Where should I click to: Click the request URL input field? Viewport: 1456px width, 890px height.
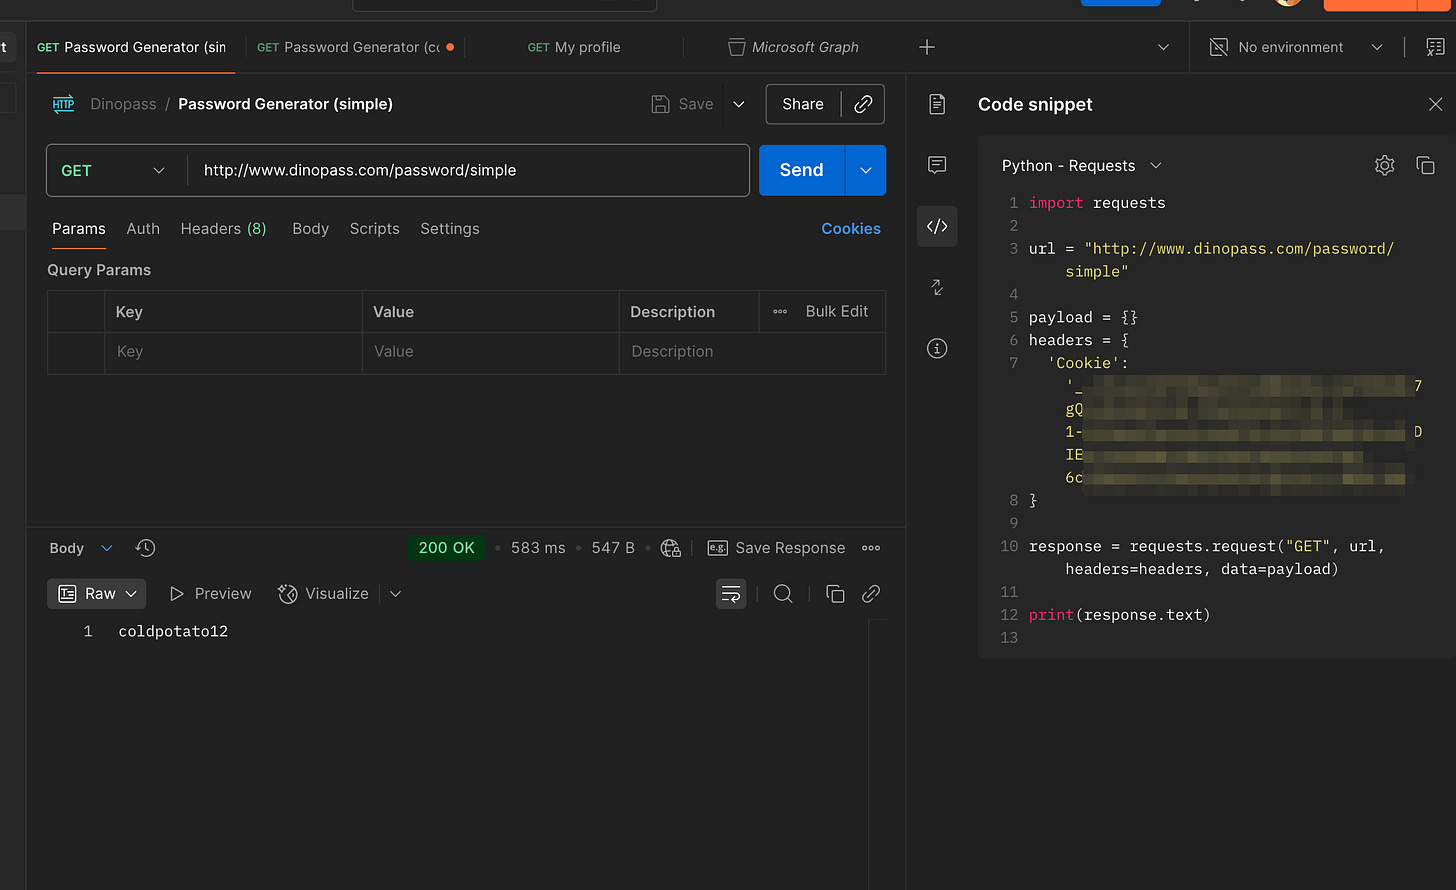click(x=468, y=171)
